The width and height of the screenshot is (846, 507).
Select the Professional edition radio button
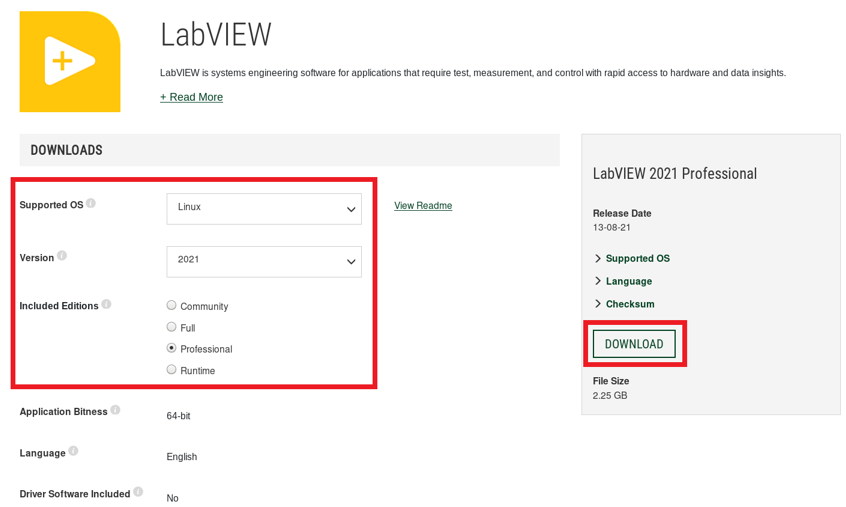point(172,348)
